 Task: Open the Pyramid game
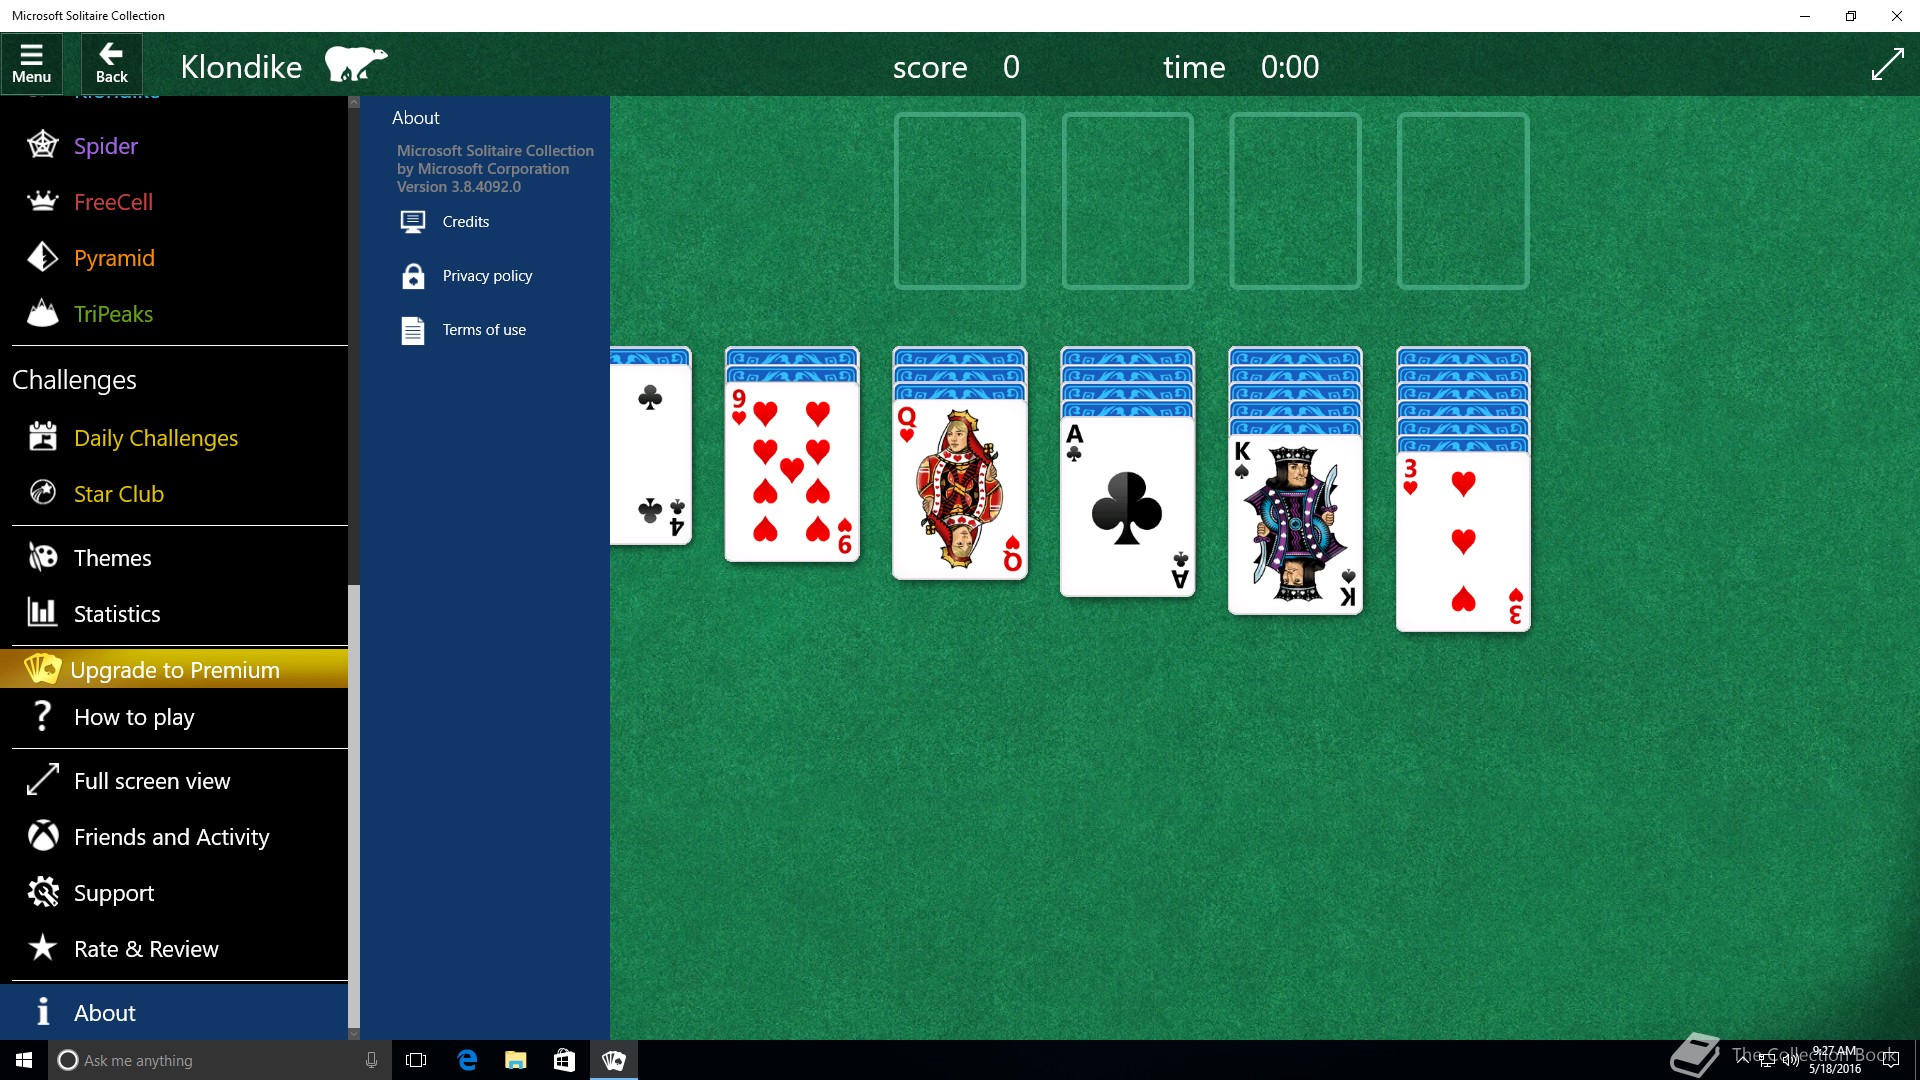(113, 258)
